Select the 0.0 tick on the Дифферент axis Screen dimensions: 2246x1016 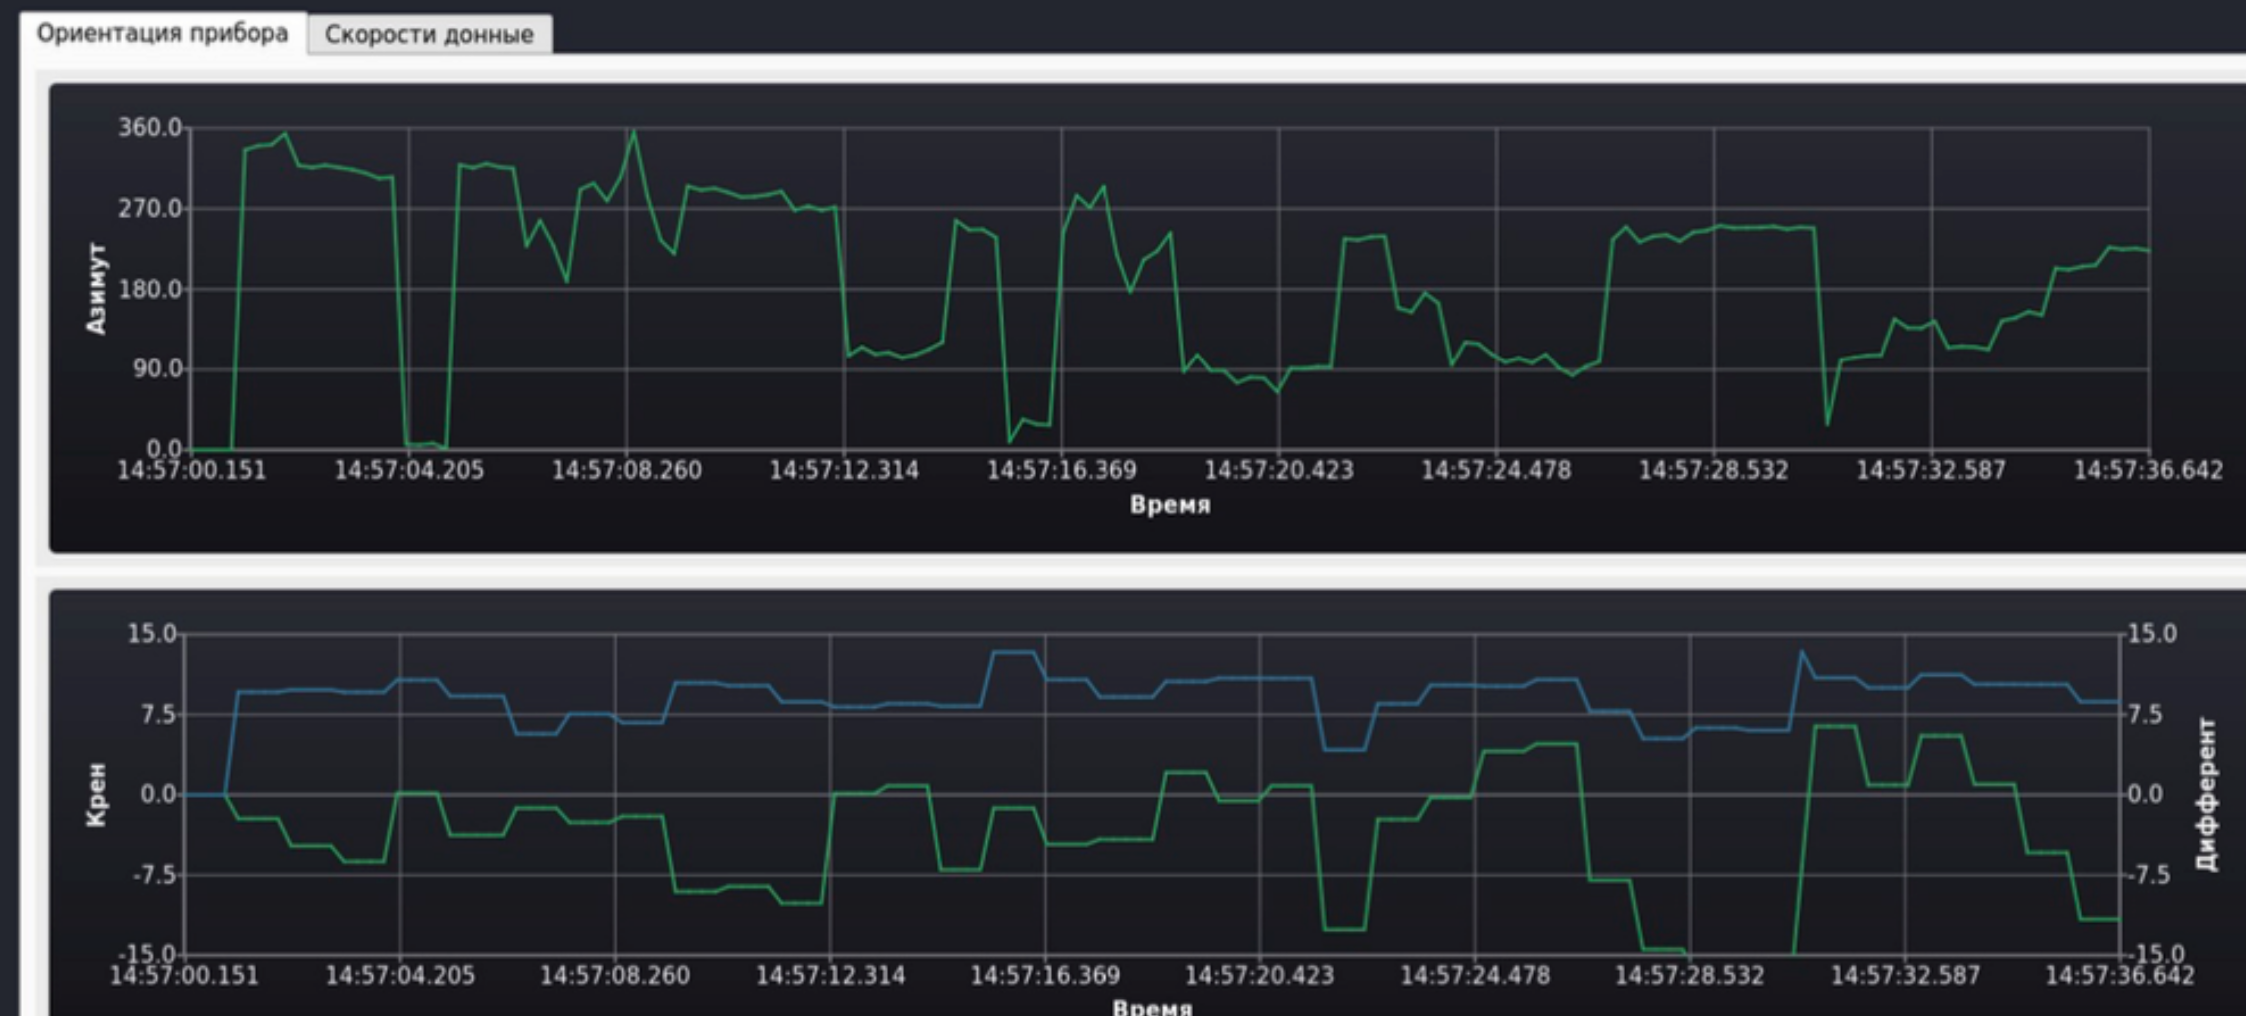(2145, 795)
